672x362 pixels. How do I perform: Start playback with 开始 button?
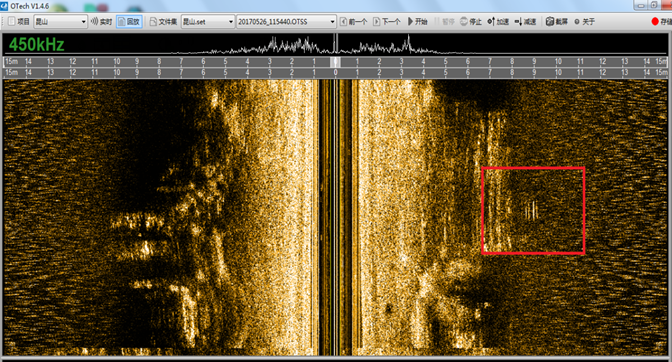coord(417,21)
